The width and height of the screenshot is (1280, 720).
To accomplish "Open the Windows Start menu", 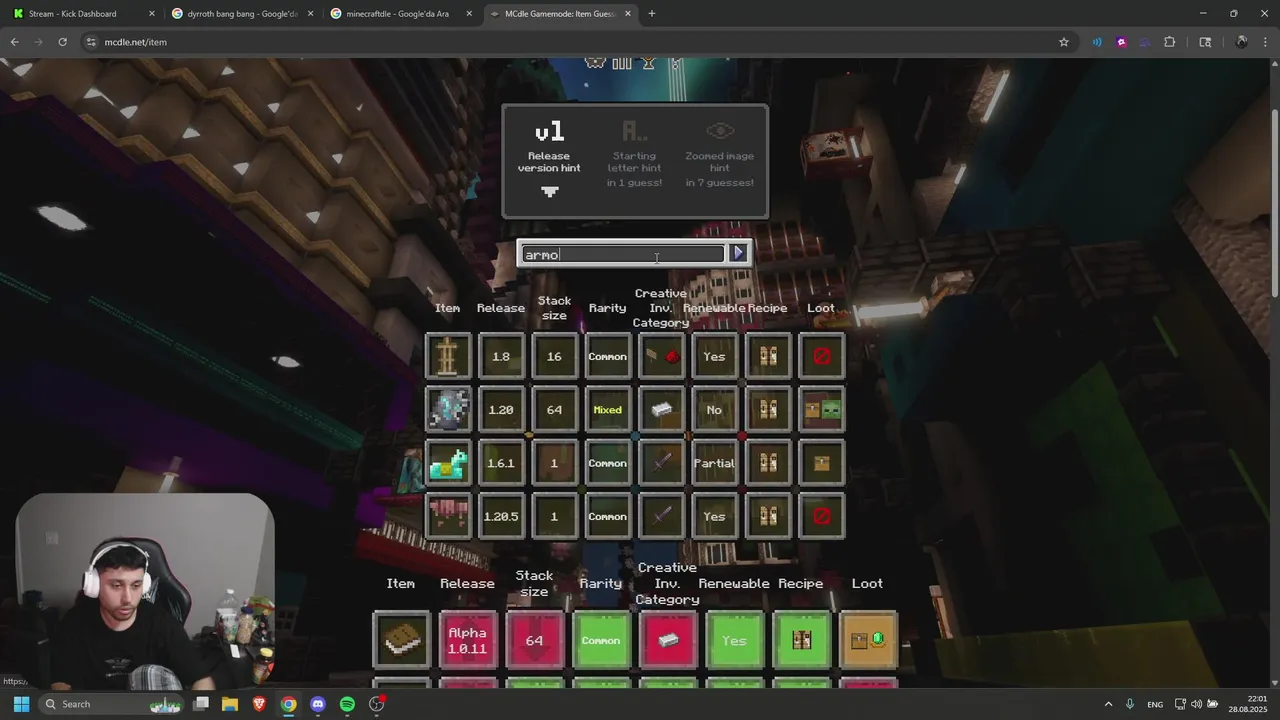I will (x=21, y=704).
